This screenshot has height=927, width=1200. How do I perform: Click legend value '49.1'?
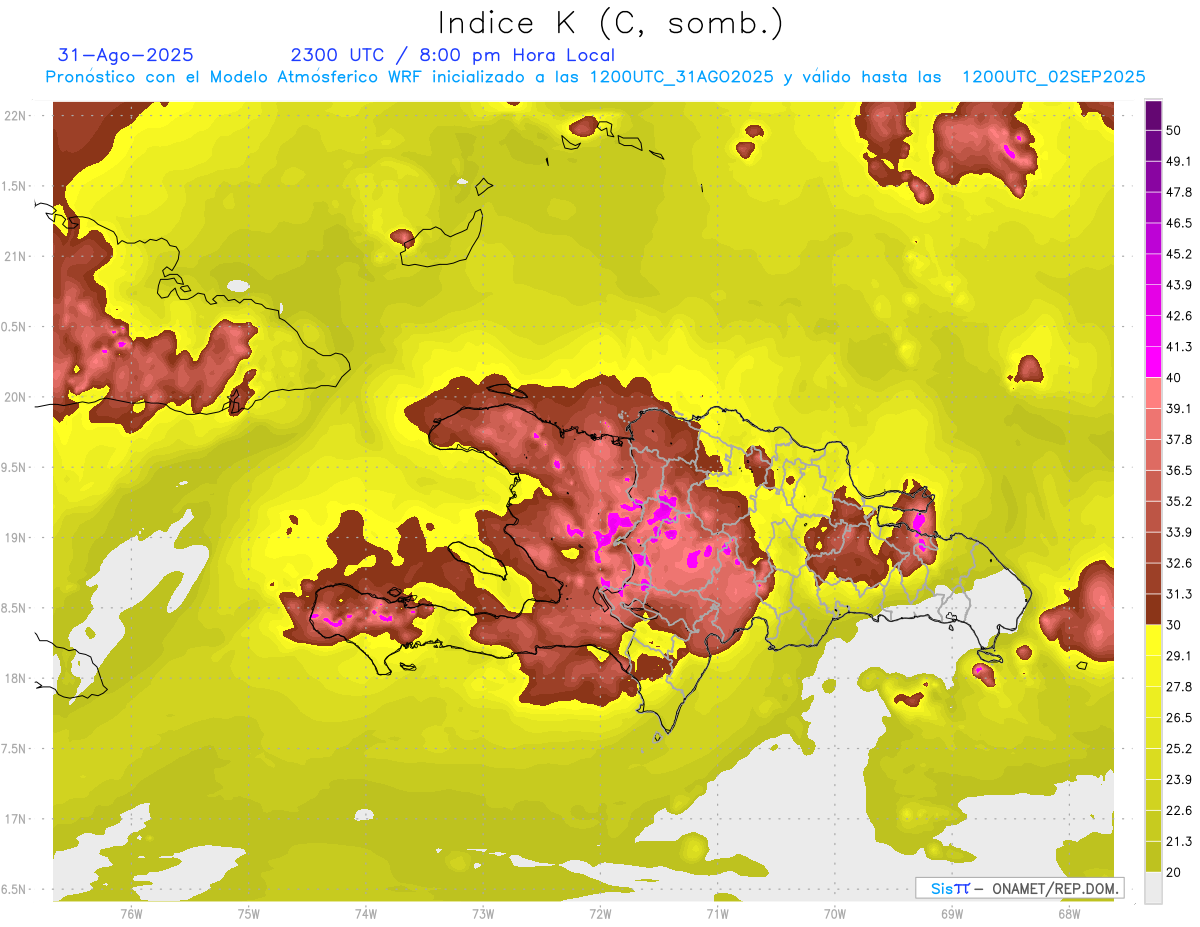[x=1178, y=161]
